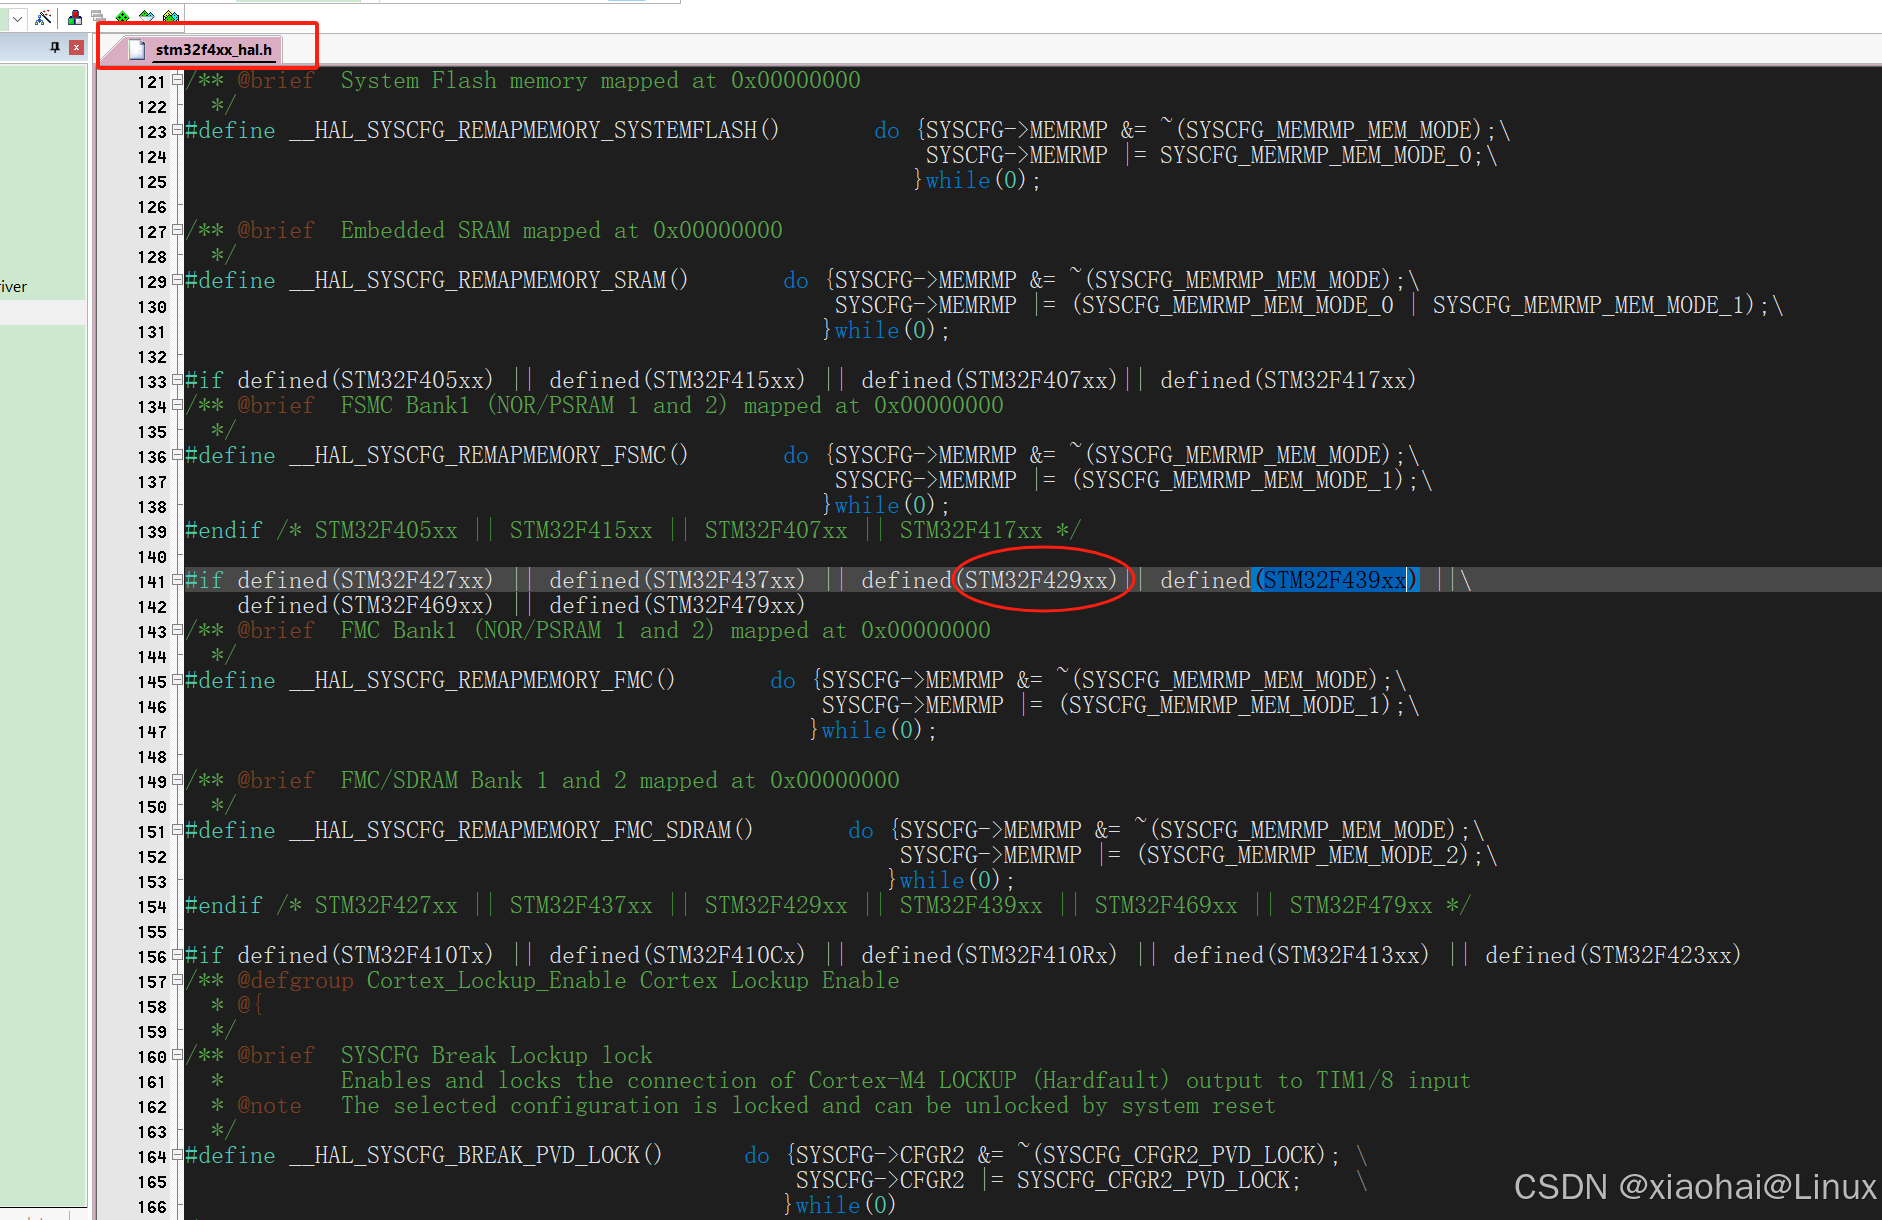Launch the Pack Installer icon
The image size is (1882, 1220).
pos(171,17)
